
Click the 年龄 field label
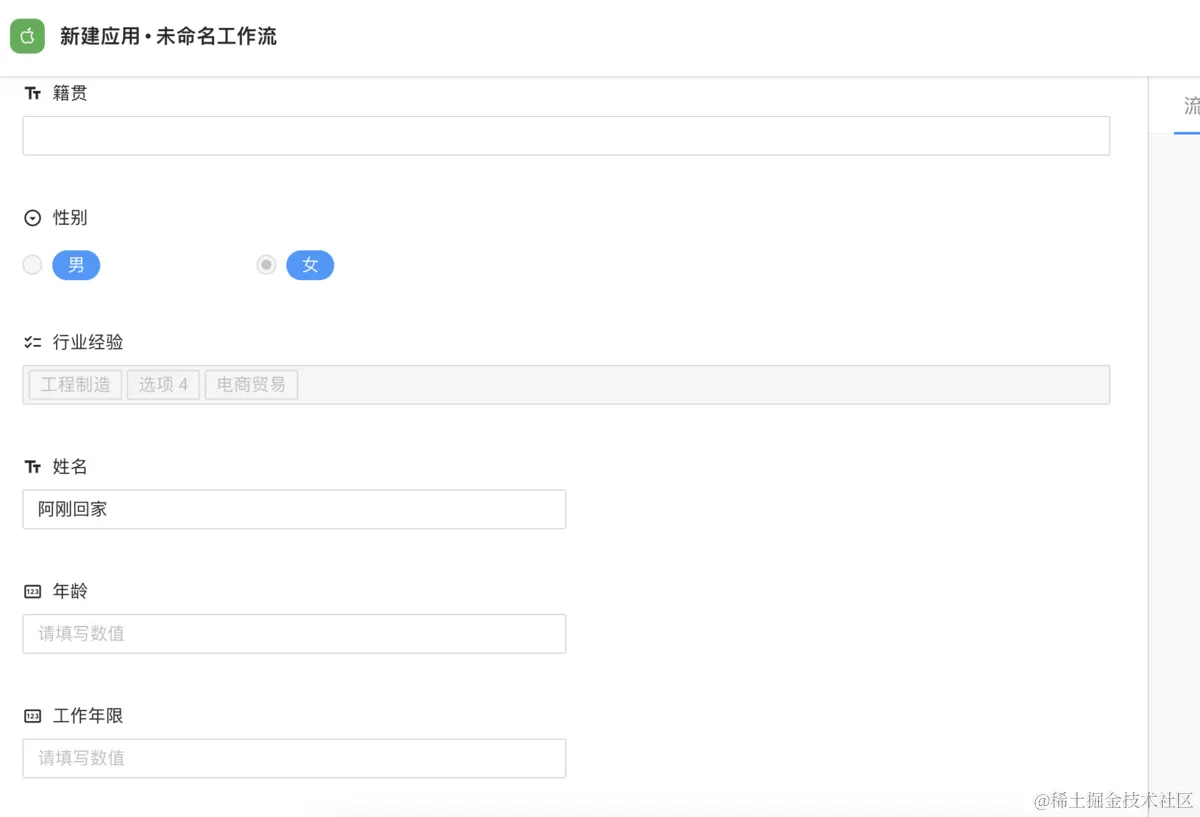[x=70, y=592]
